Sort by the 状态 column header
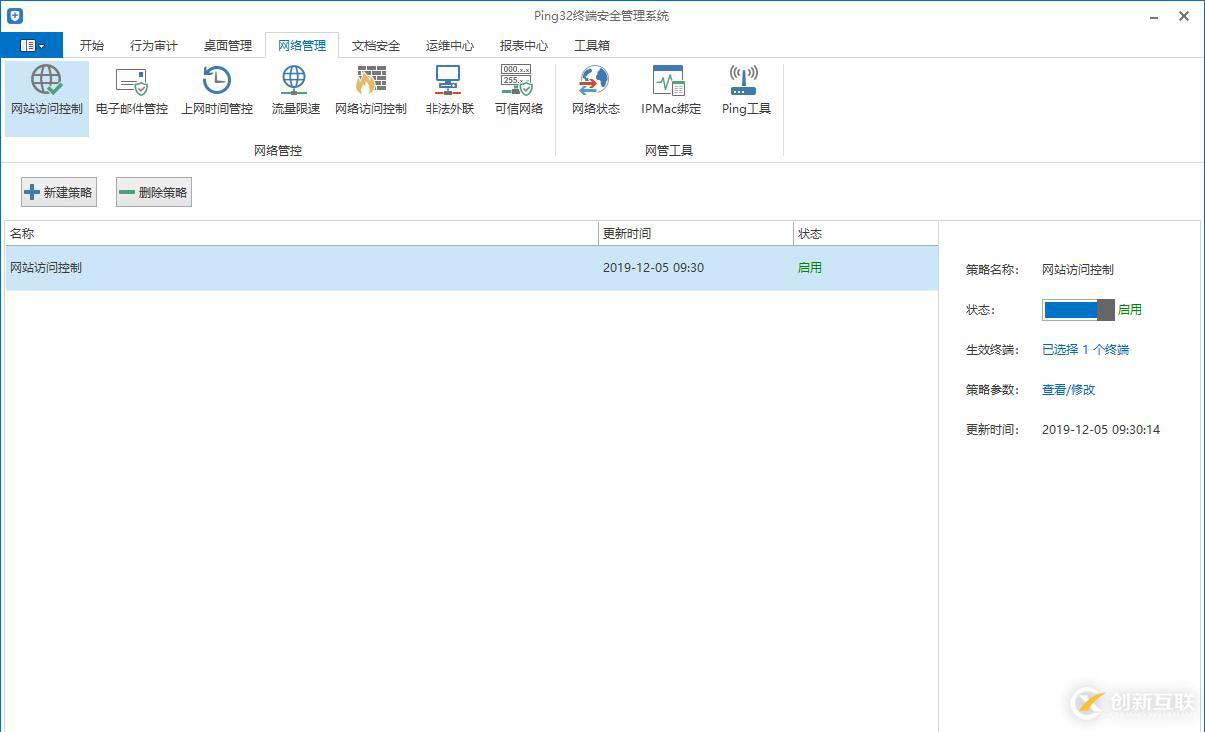The height and width of the screenshot is (732, 1205). [866, 233]
